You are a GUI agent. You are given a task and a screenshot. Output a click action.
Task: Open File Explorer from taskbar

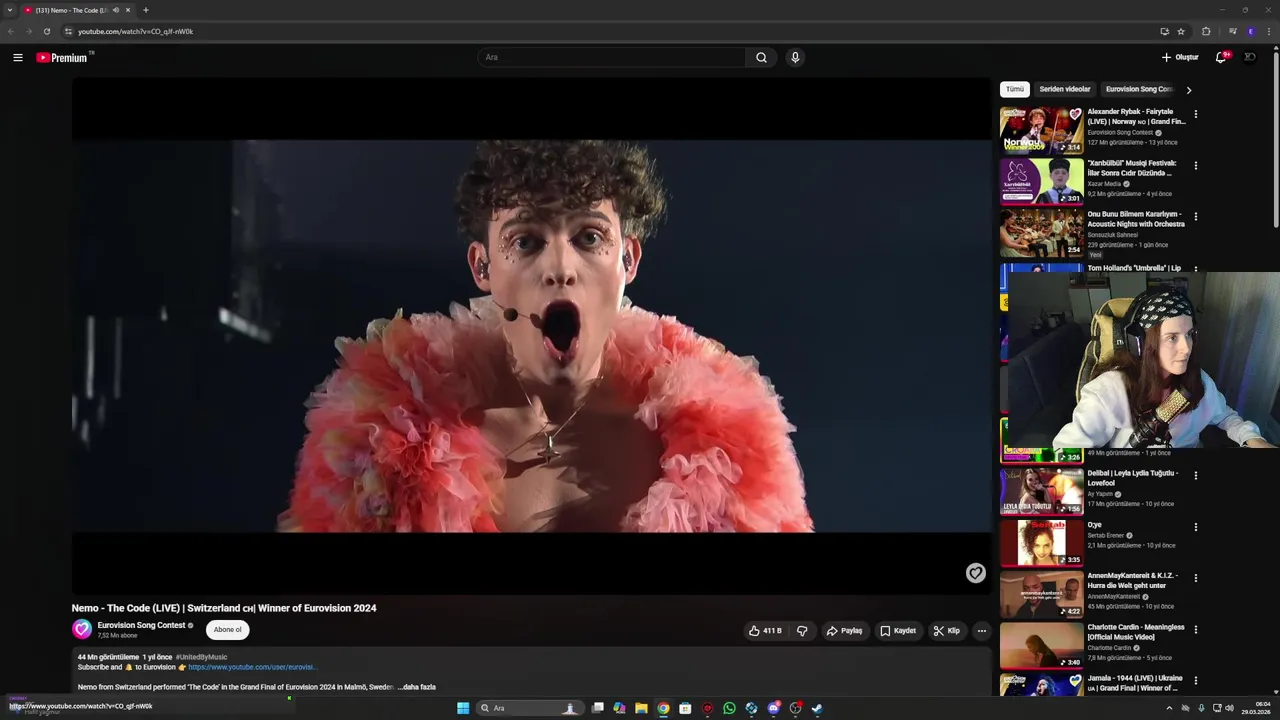[x=641, y=708]
